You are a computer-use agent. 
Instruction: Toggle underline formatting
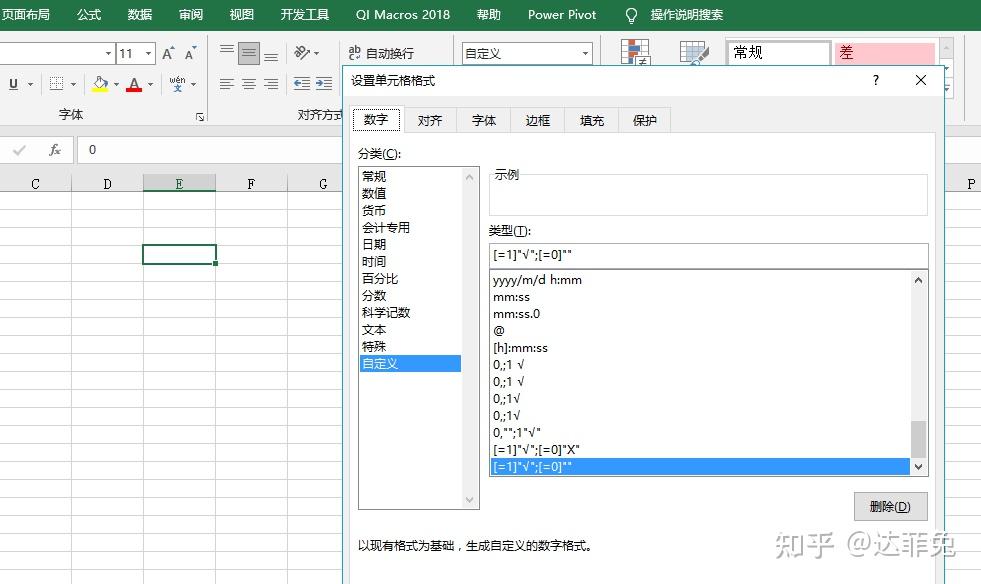pyautogui.click(x=13, y=84)
